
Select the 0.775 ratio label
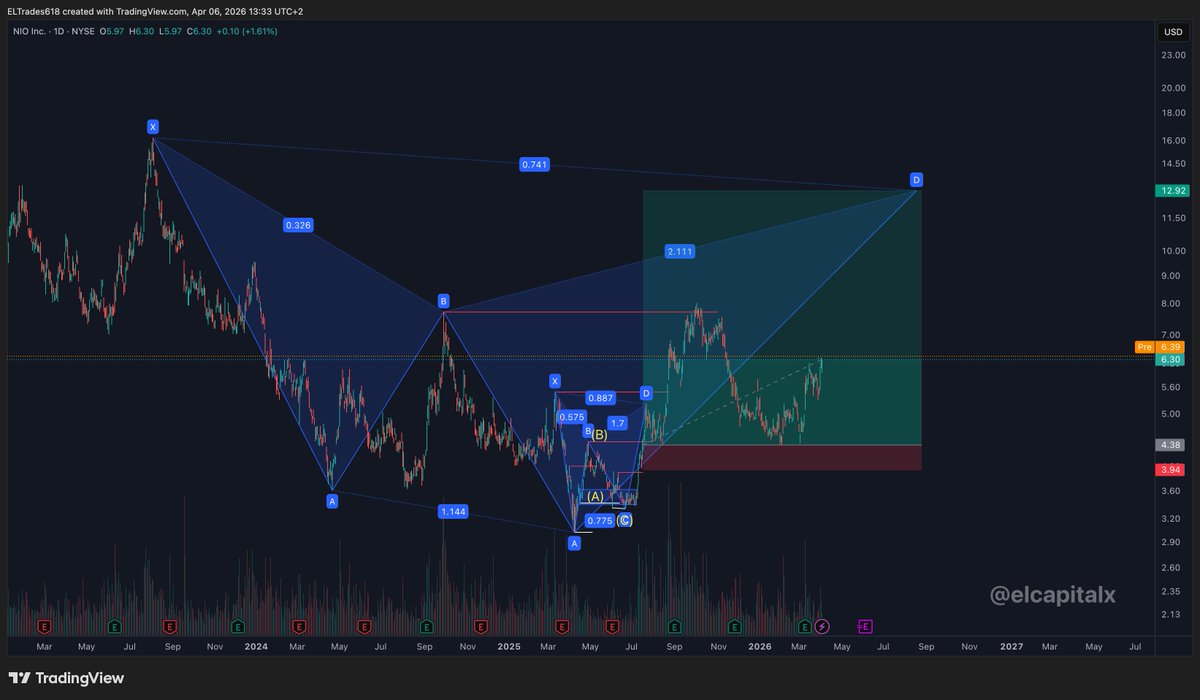pos(600,520)
